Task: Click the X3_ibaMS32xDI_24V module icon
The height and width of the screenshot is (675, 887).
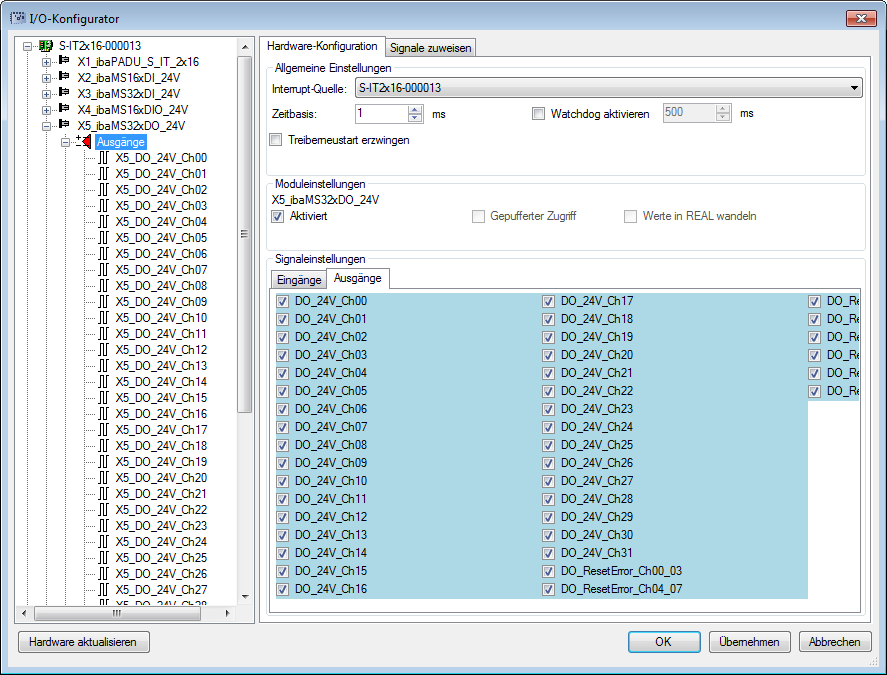Action: pos(65,94)
